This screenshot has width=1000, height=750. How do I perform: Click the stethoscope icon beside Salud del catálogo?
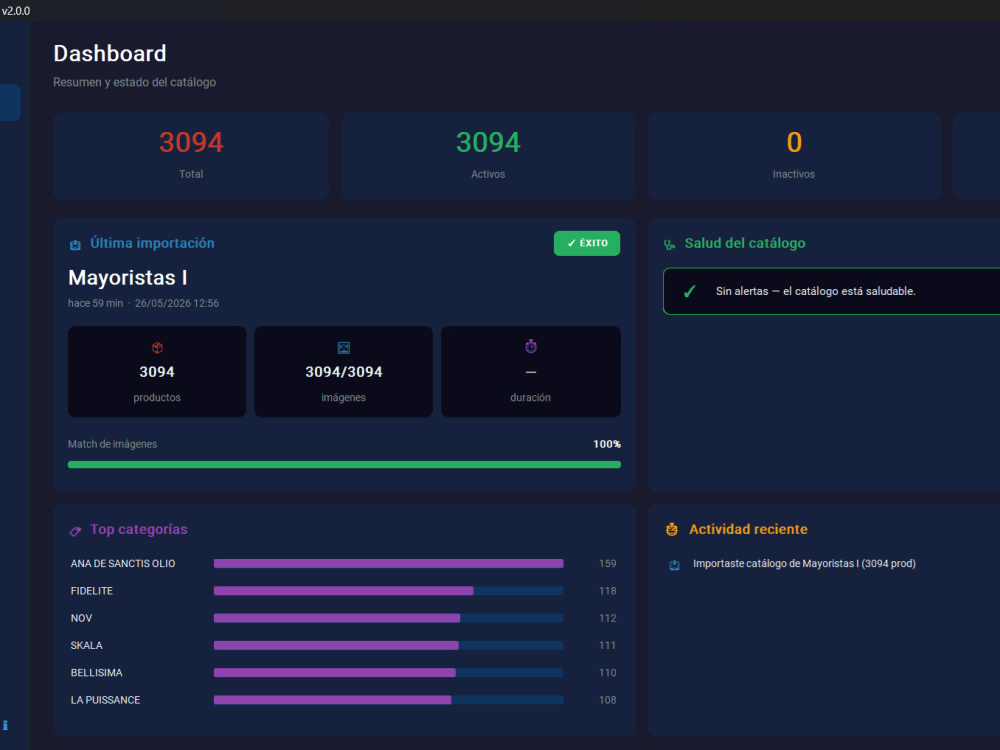click(669, 245)
